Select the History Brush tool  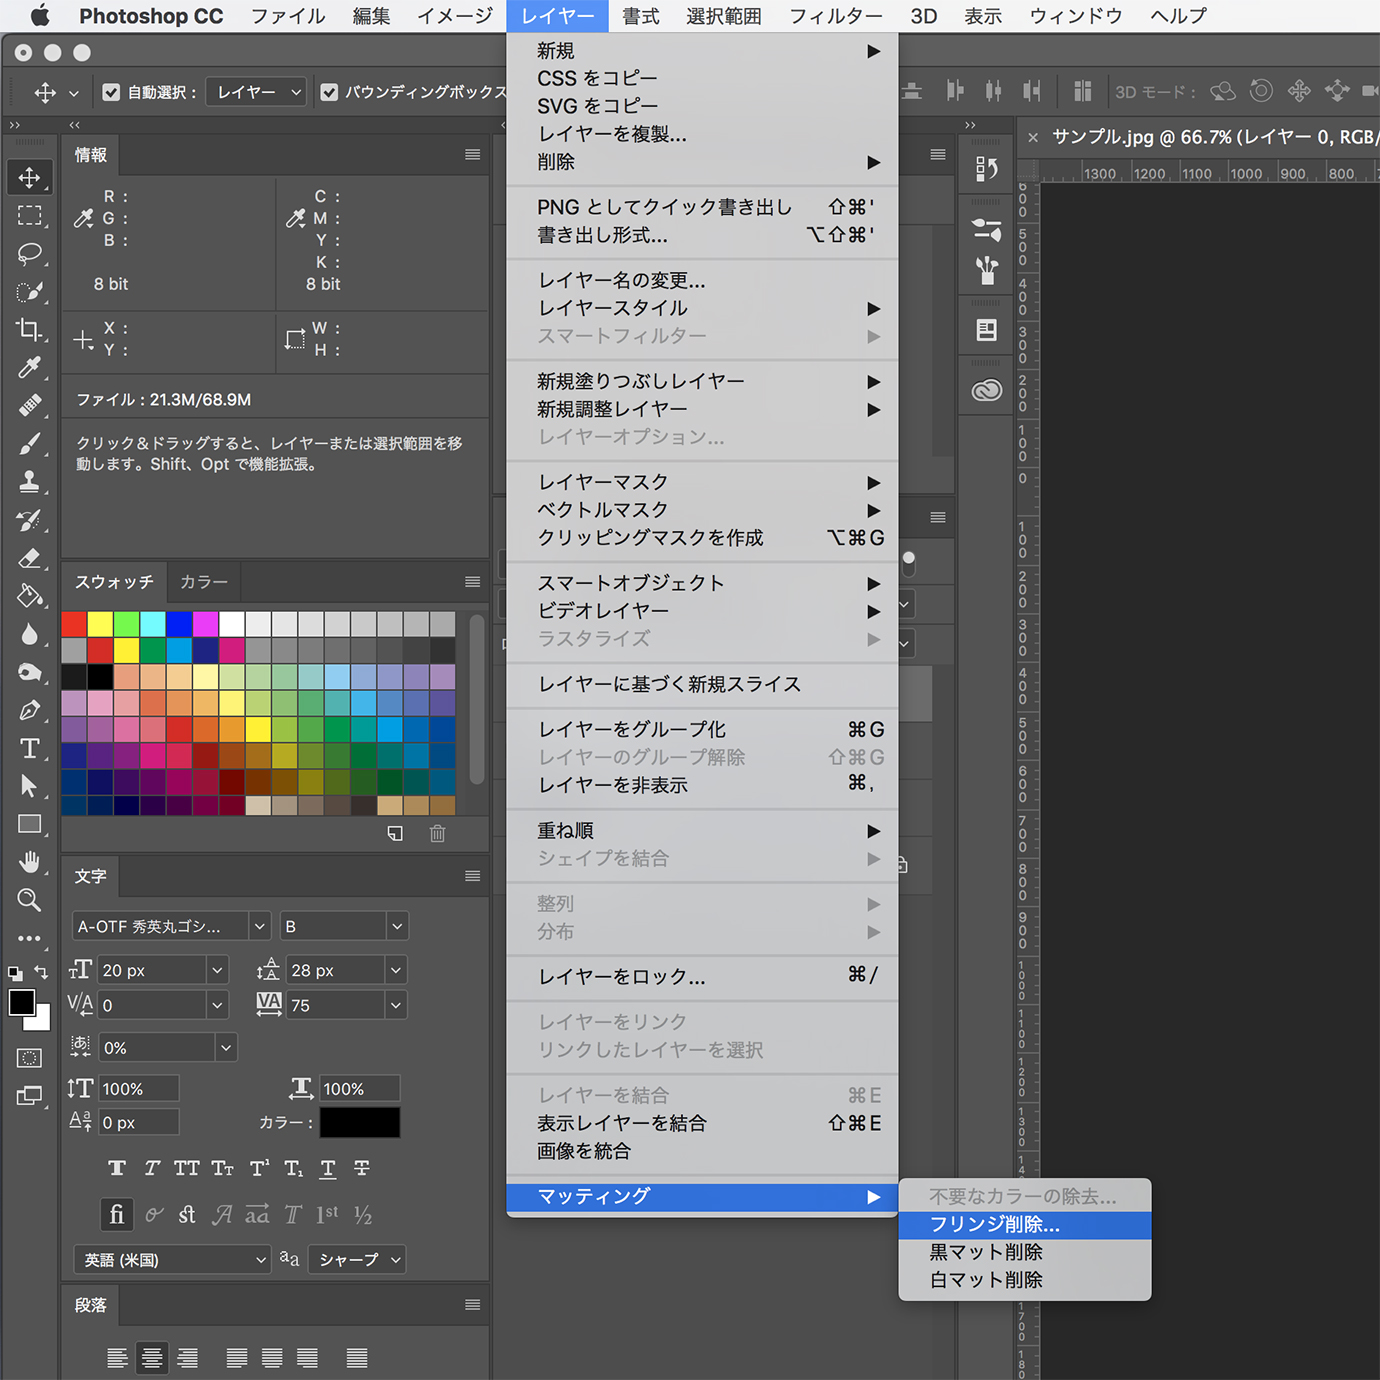(29, 520)
